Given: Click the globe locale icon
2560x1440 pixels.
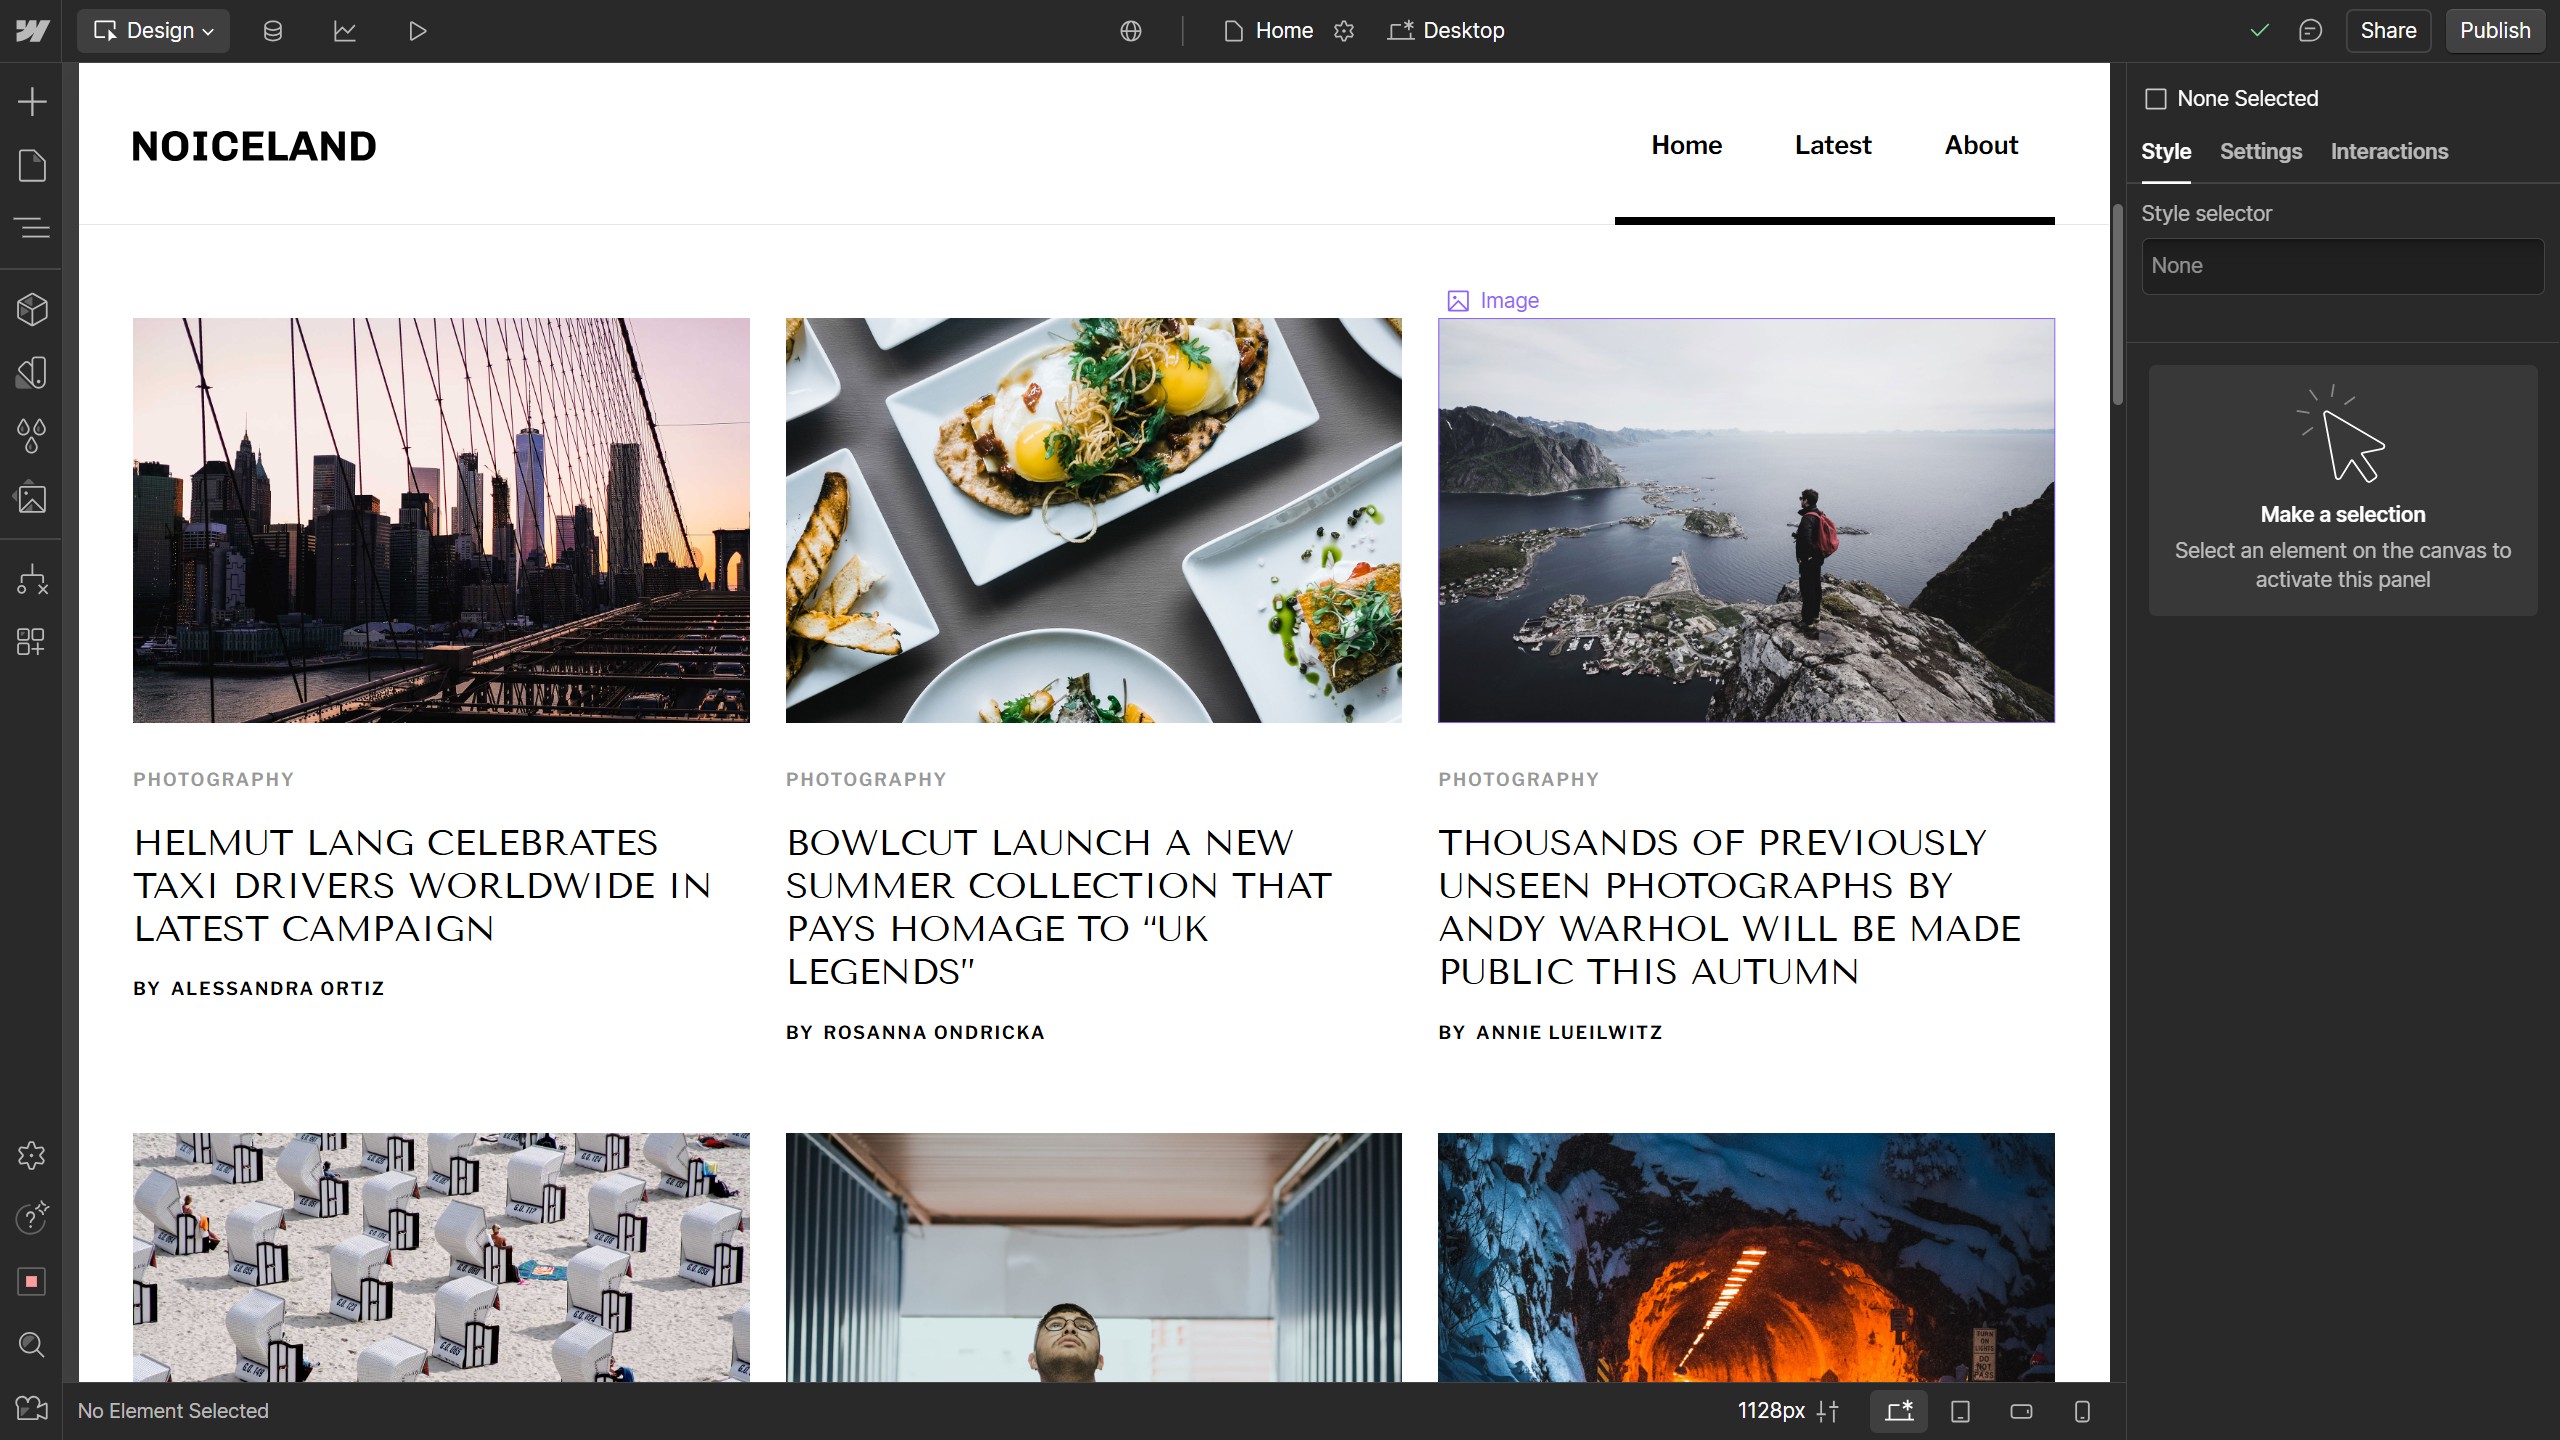Looking at the screenshot, I should coord(1131,31).
